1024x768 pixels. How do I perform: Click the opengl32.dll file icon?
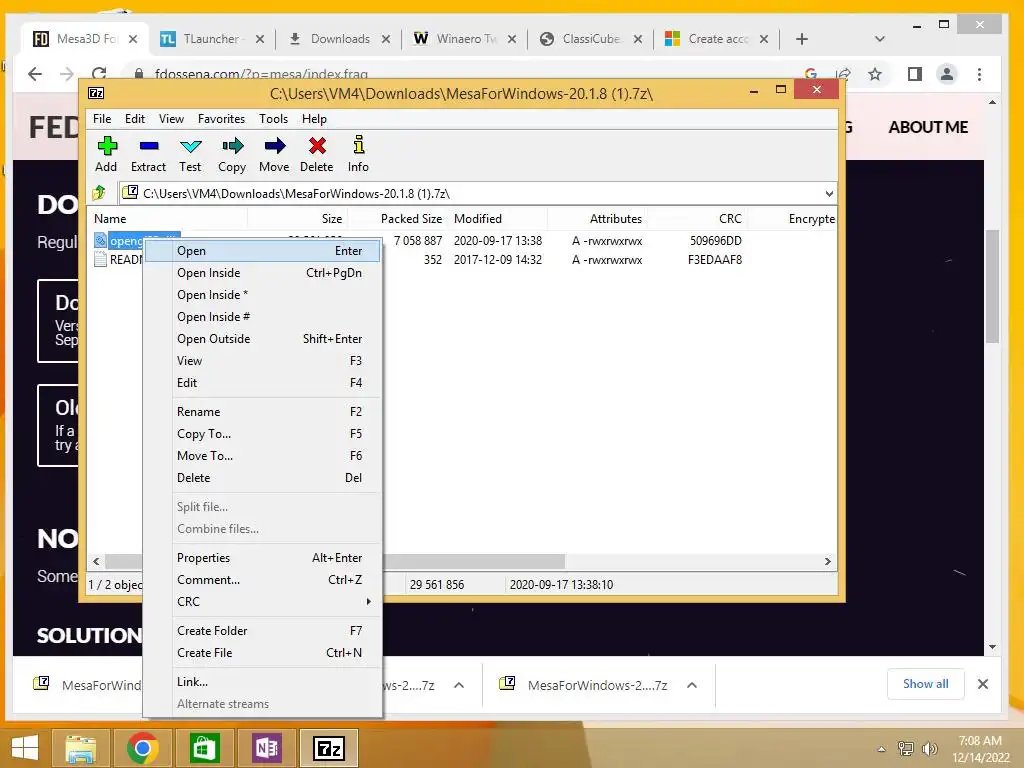(100, 240)
